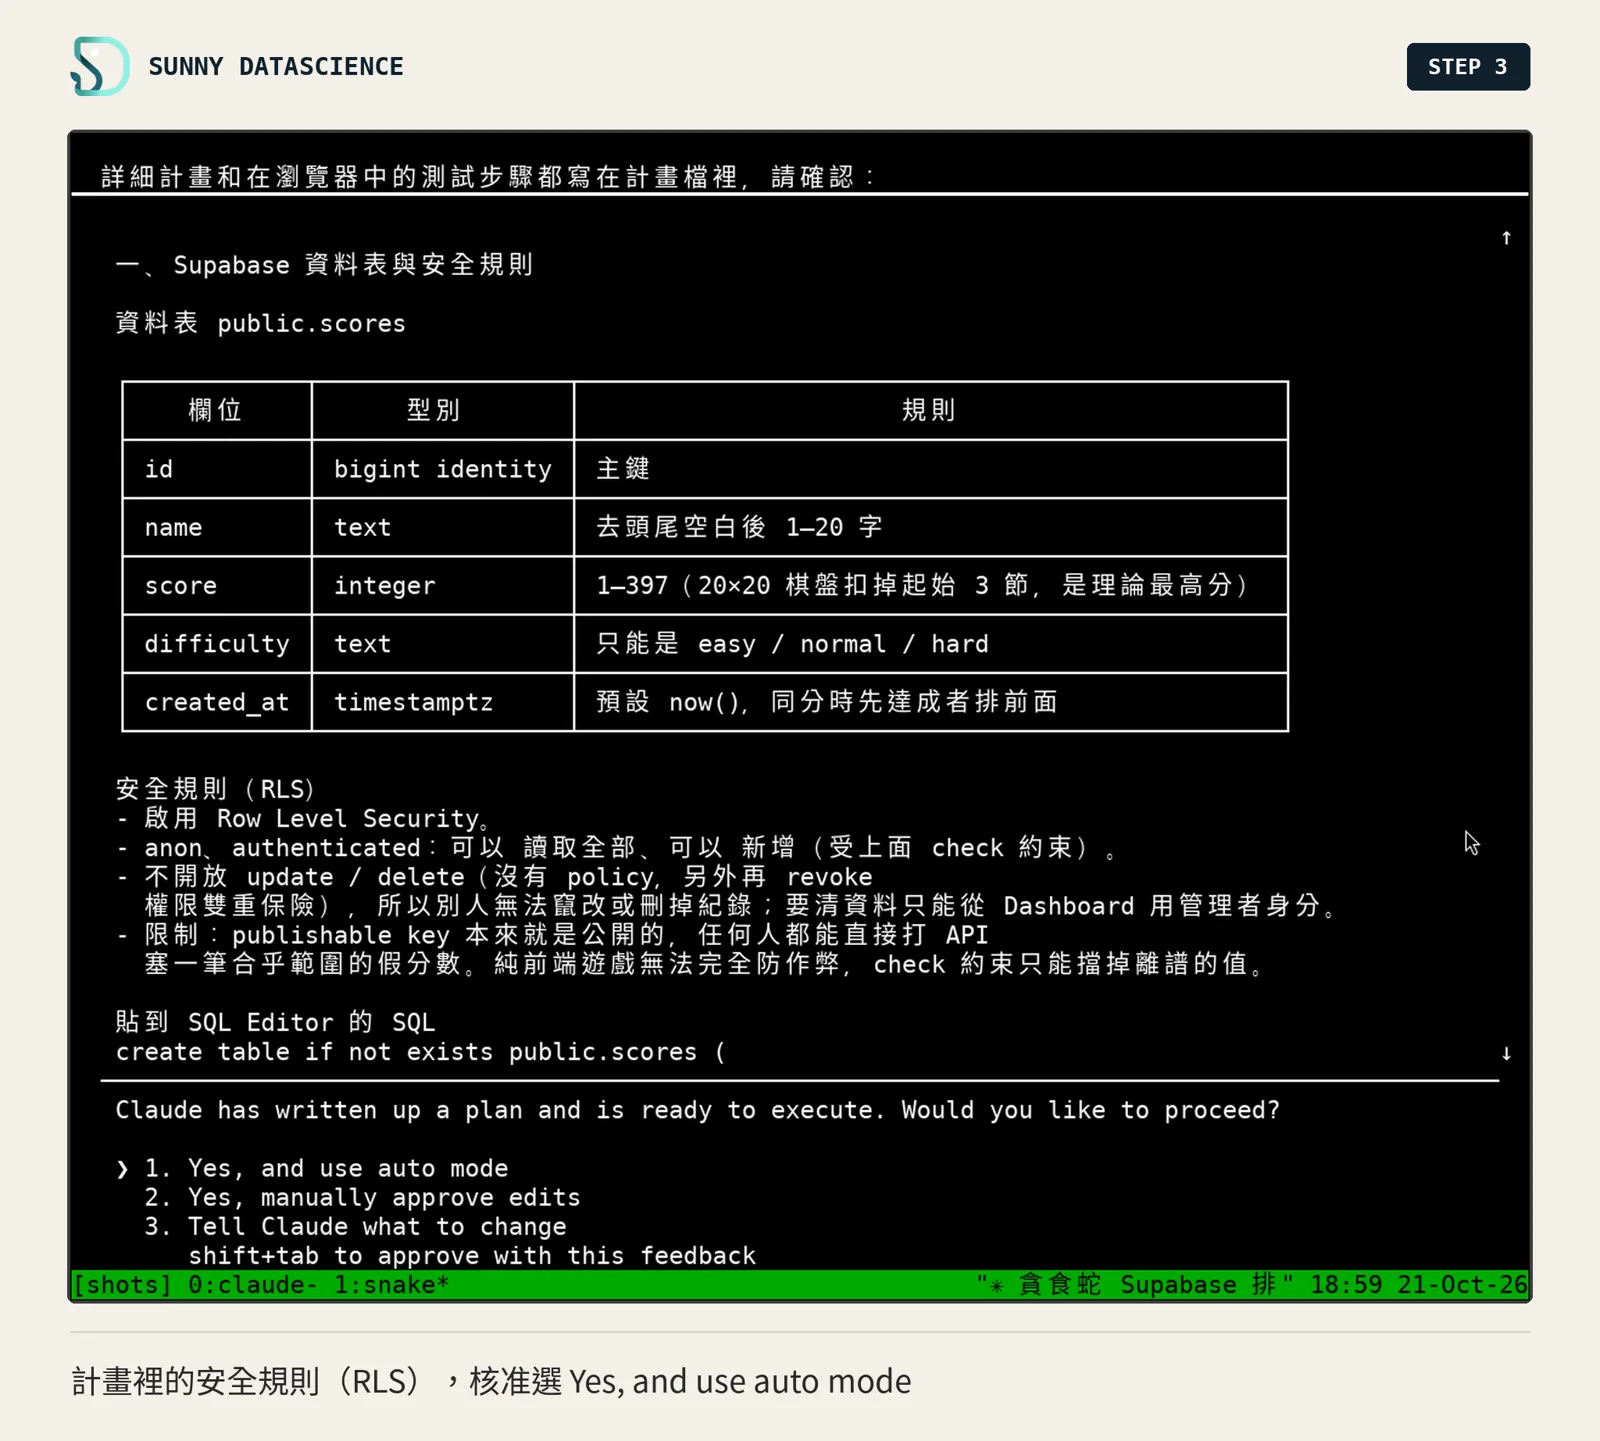Click the 18:59 21-Oct-26 clock text
This screenshot has width=1600, height=1441.
pos(1419,1284)
